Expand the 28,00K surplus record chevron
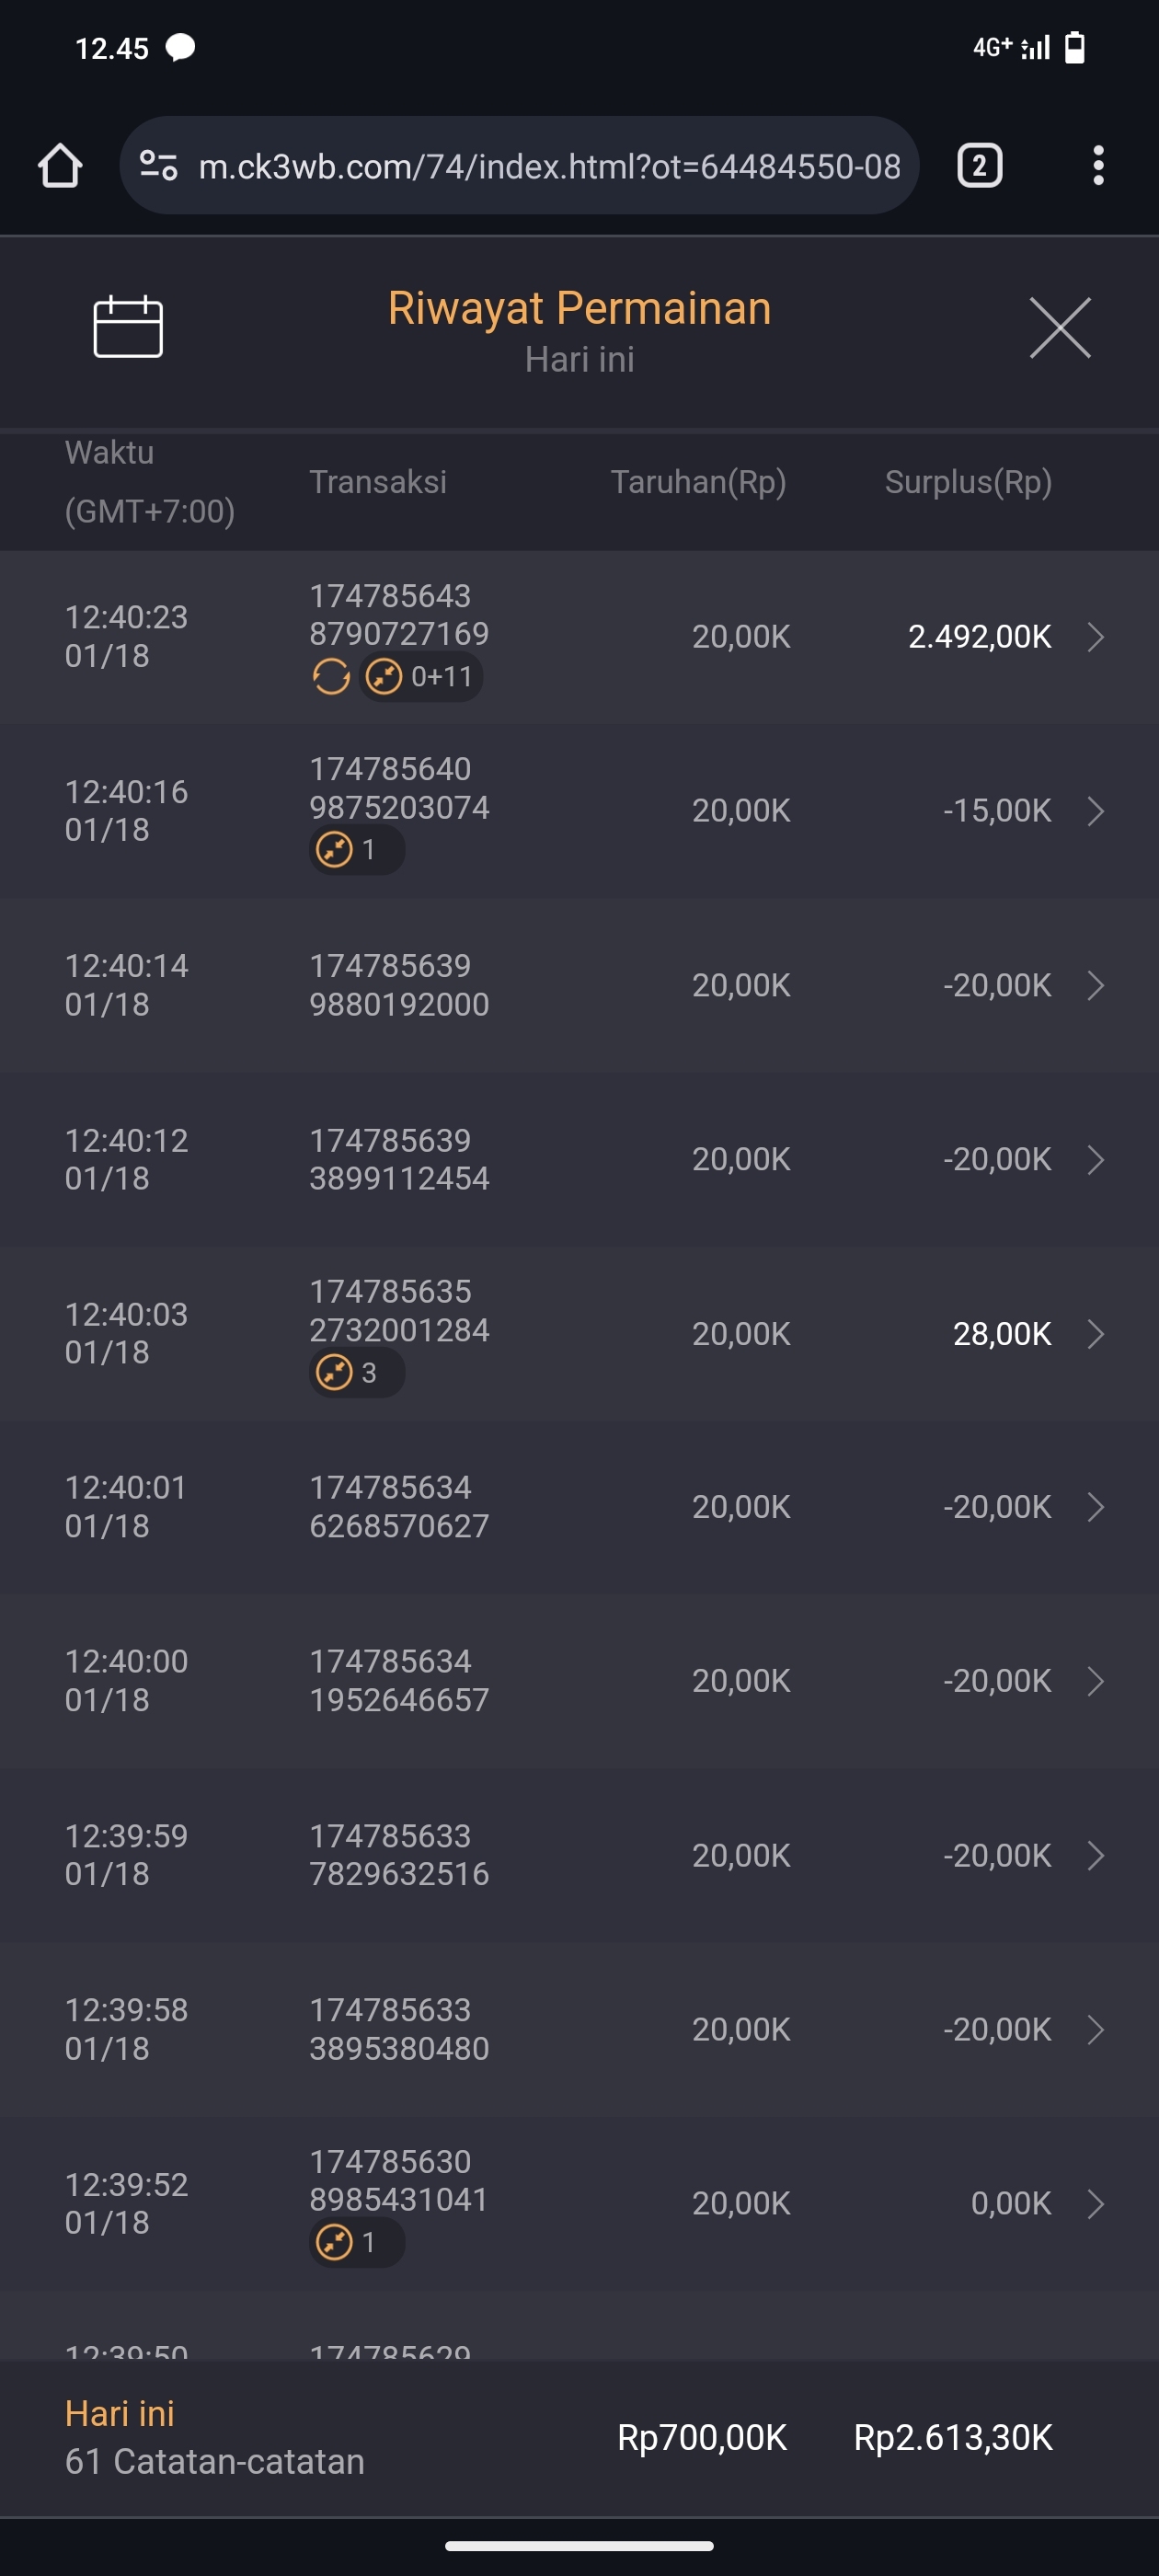 1096,1334
